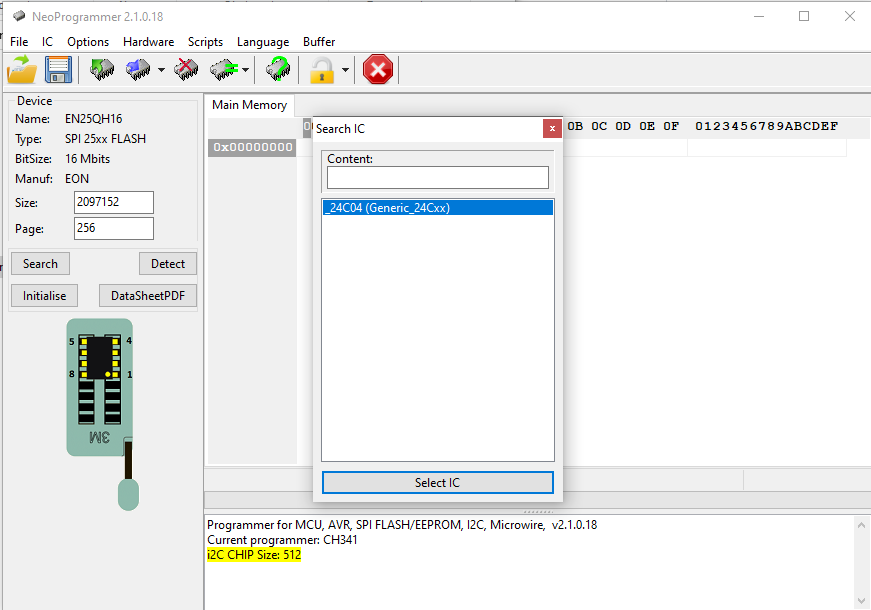Click the log scrollbar up arrow
The height and width of the screenshot is (610, 871).
(861, 525)
